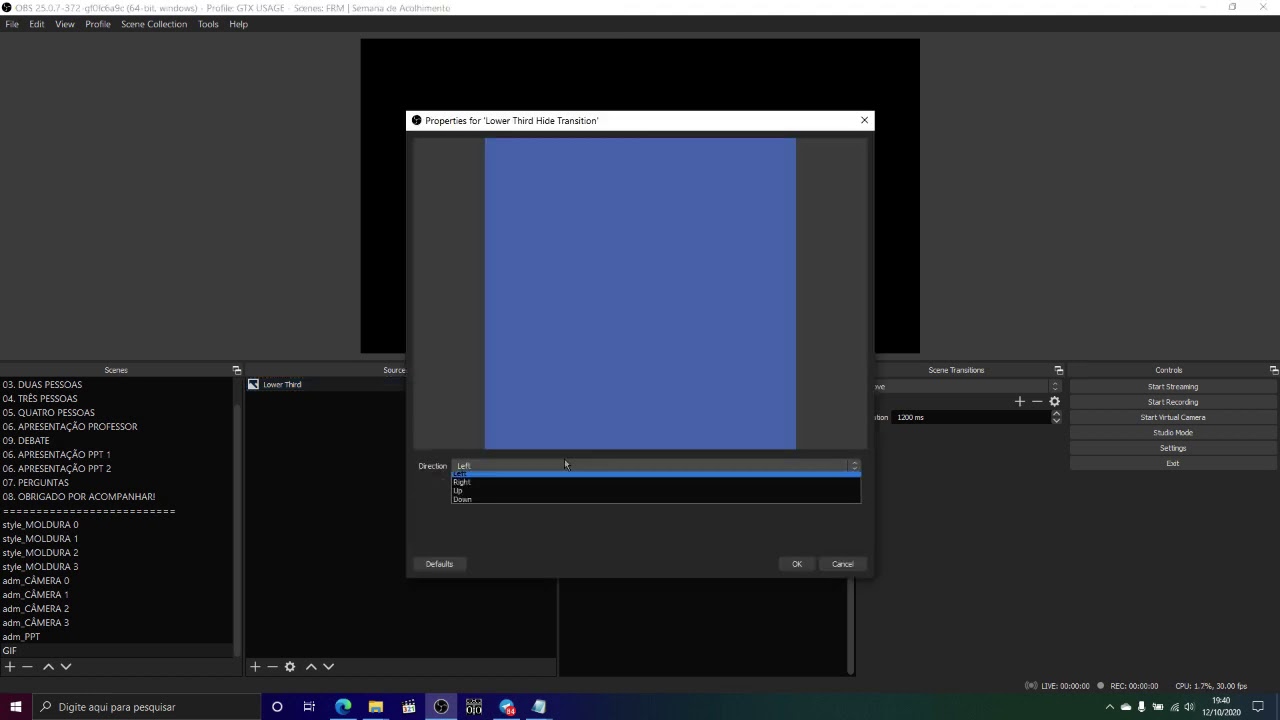Viewport: 1280px width, 720px height.
Task: Add a scene transition with the plus icon
Action: pyautogui.click(x=1019, y=401)
